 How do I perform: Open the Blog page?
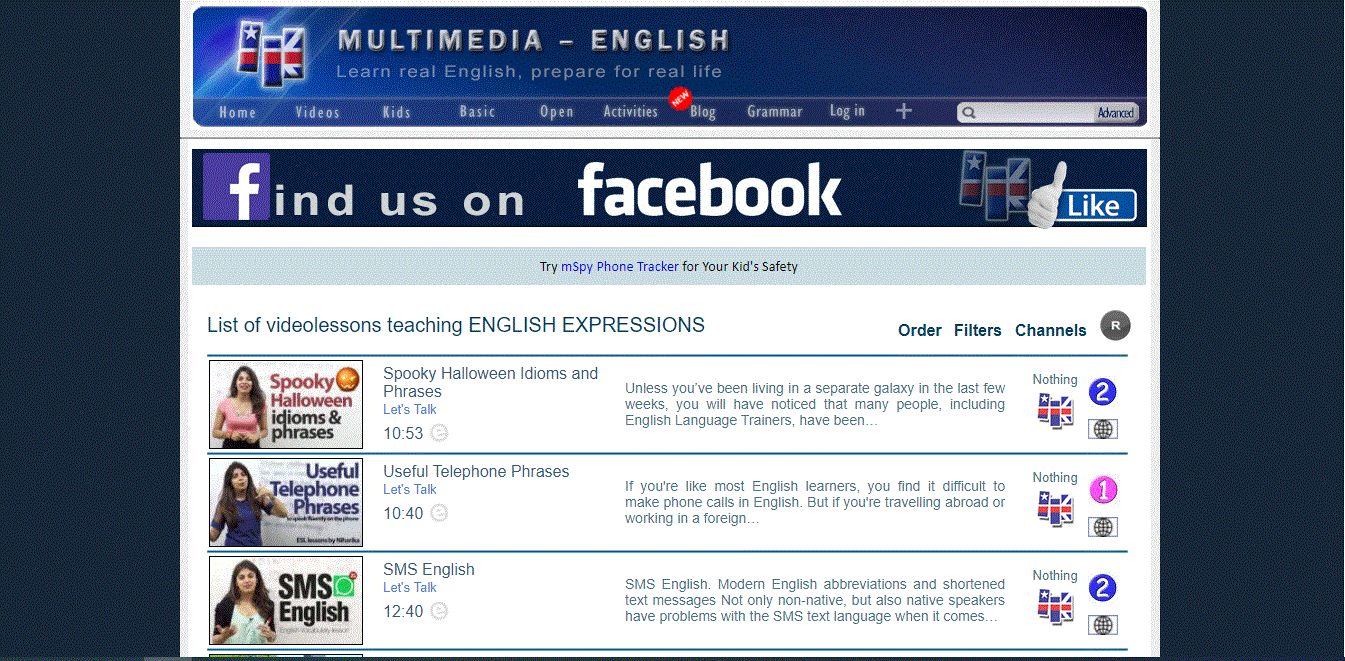703,112
